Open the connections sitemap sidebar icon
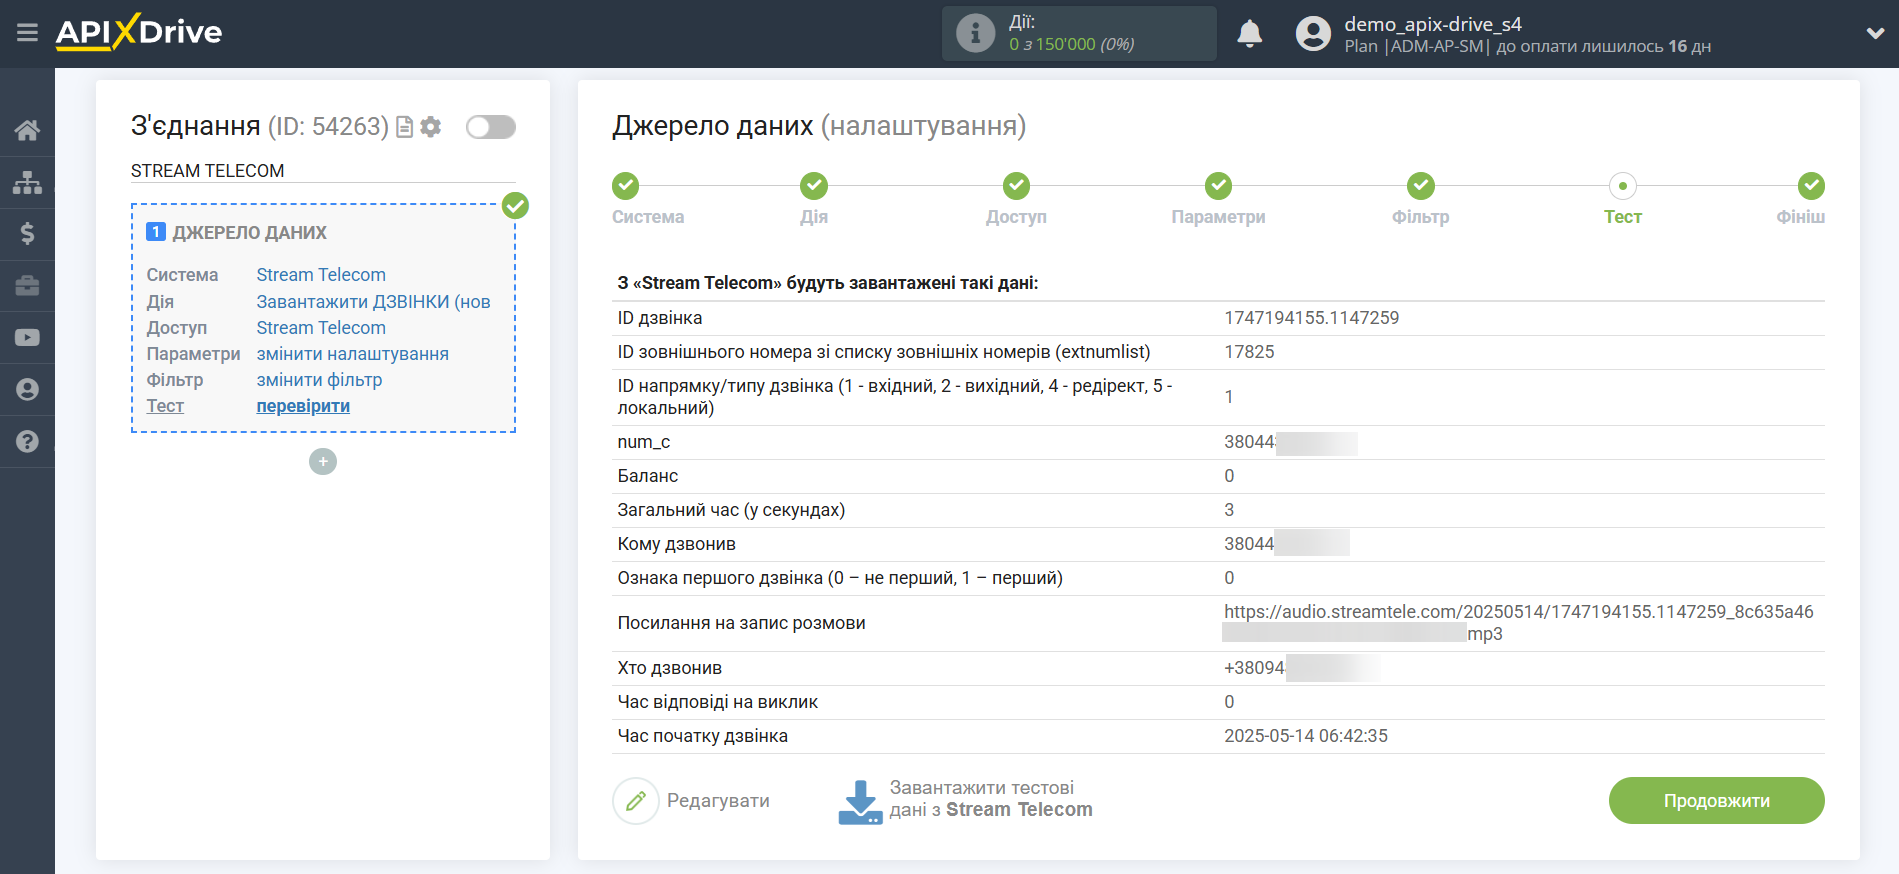The image size is (1899, 874). click(27, 182)
